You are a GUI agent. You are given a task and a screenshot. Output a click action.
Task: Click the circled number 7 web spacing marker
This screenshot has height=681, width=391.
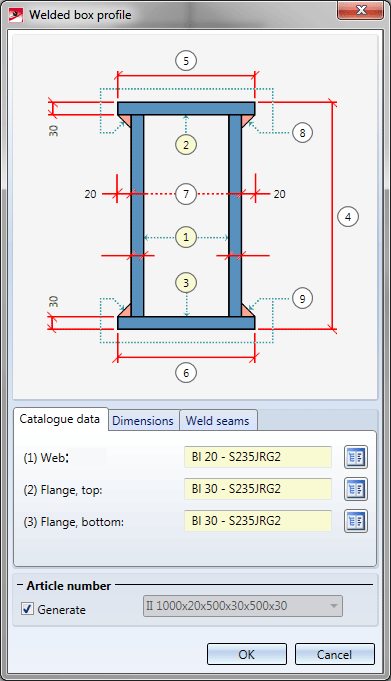click(x=186, y=194)
